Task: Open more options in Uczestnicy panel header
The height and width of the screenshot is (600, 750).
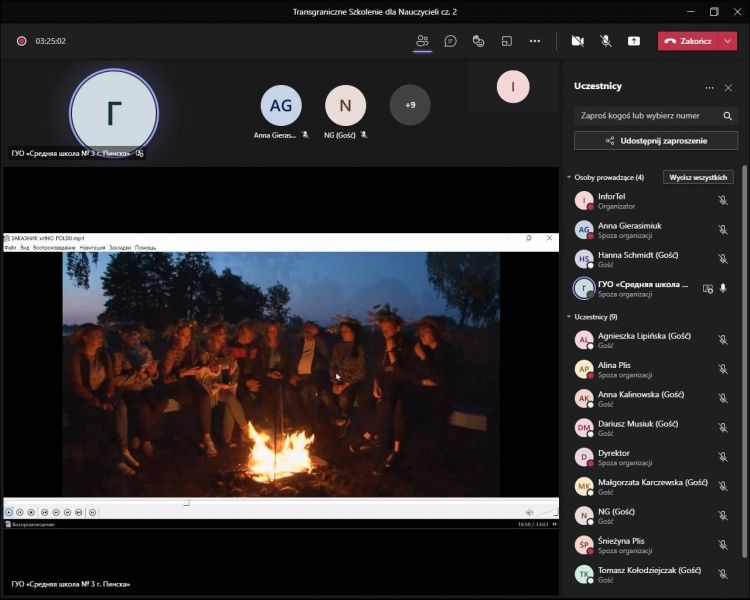Action: coord(710,88)
